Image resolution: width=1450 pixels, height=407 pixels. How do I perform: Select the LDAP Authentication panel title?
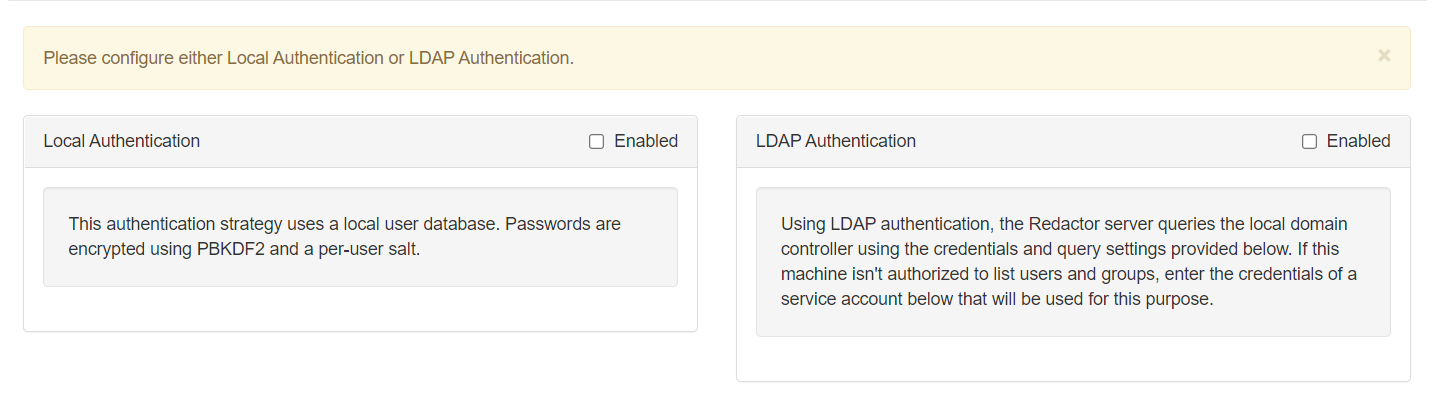click(836, 141)
